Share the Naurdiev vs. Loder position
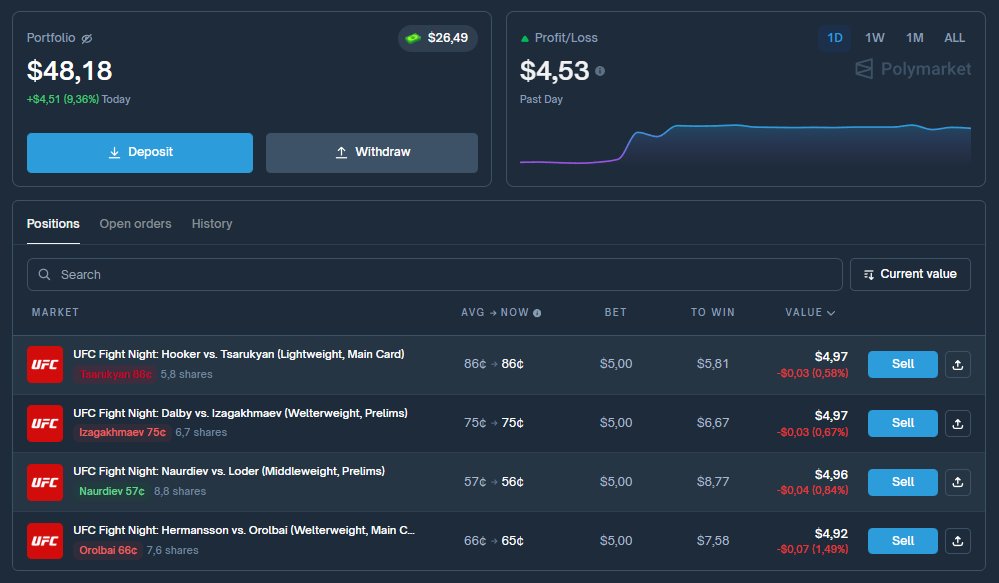This screenshot has height=583, width=999. [x=958, y=482]
